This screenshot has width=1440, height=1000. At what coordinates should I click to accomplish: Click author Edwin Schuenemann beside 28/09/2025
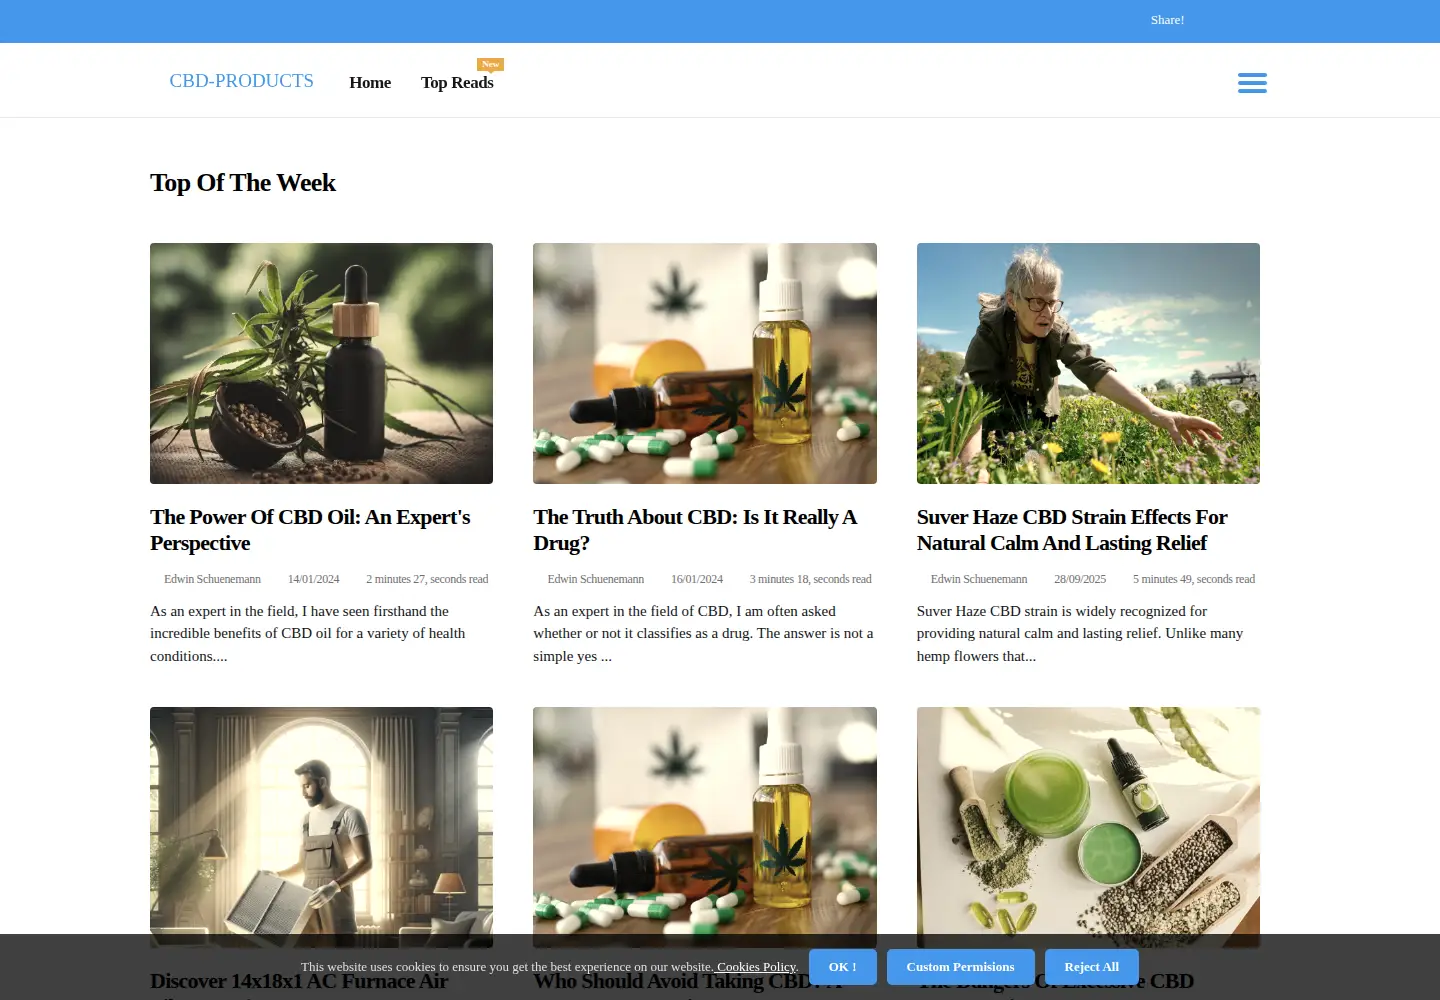click(979, 579)
